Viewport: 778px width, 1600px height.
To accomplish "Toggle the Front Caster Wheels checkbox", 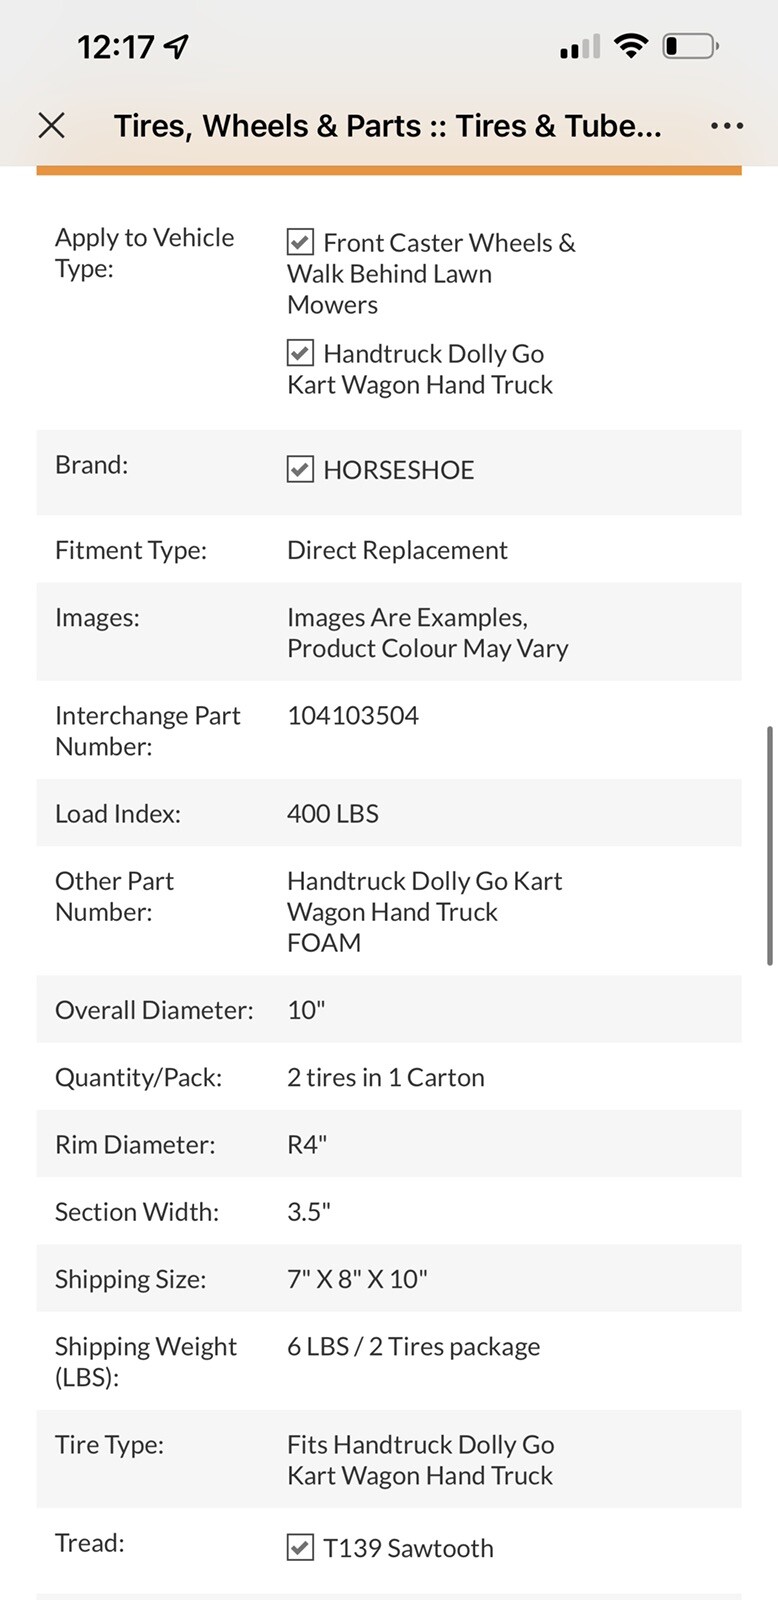I will click(300, 242).
